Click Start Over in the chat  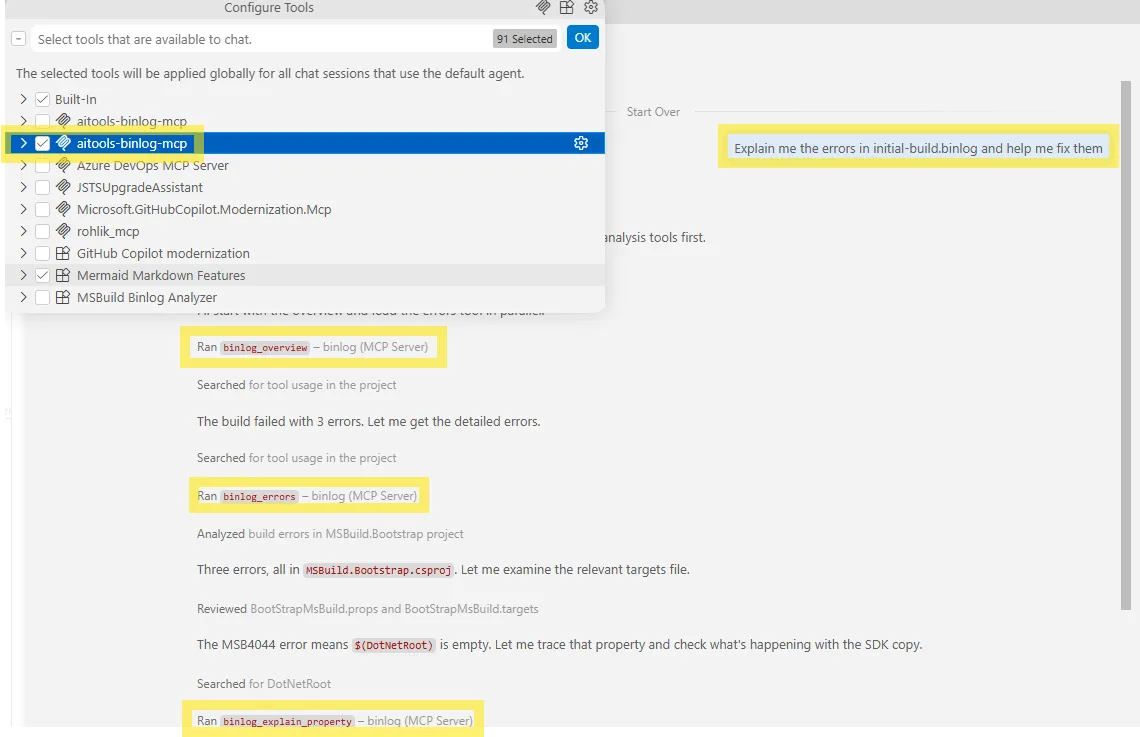click(x=653, y=112)
